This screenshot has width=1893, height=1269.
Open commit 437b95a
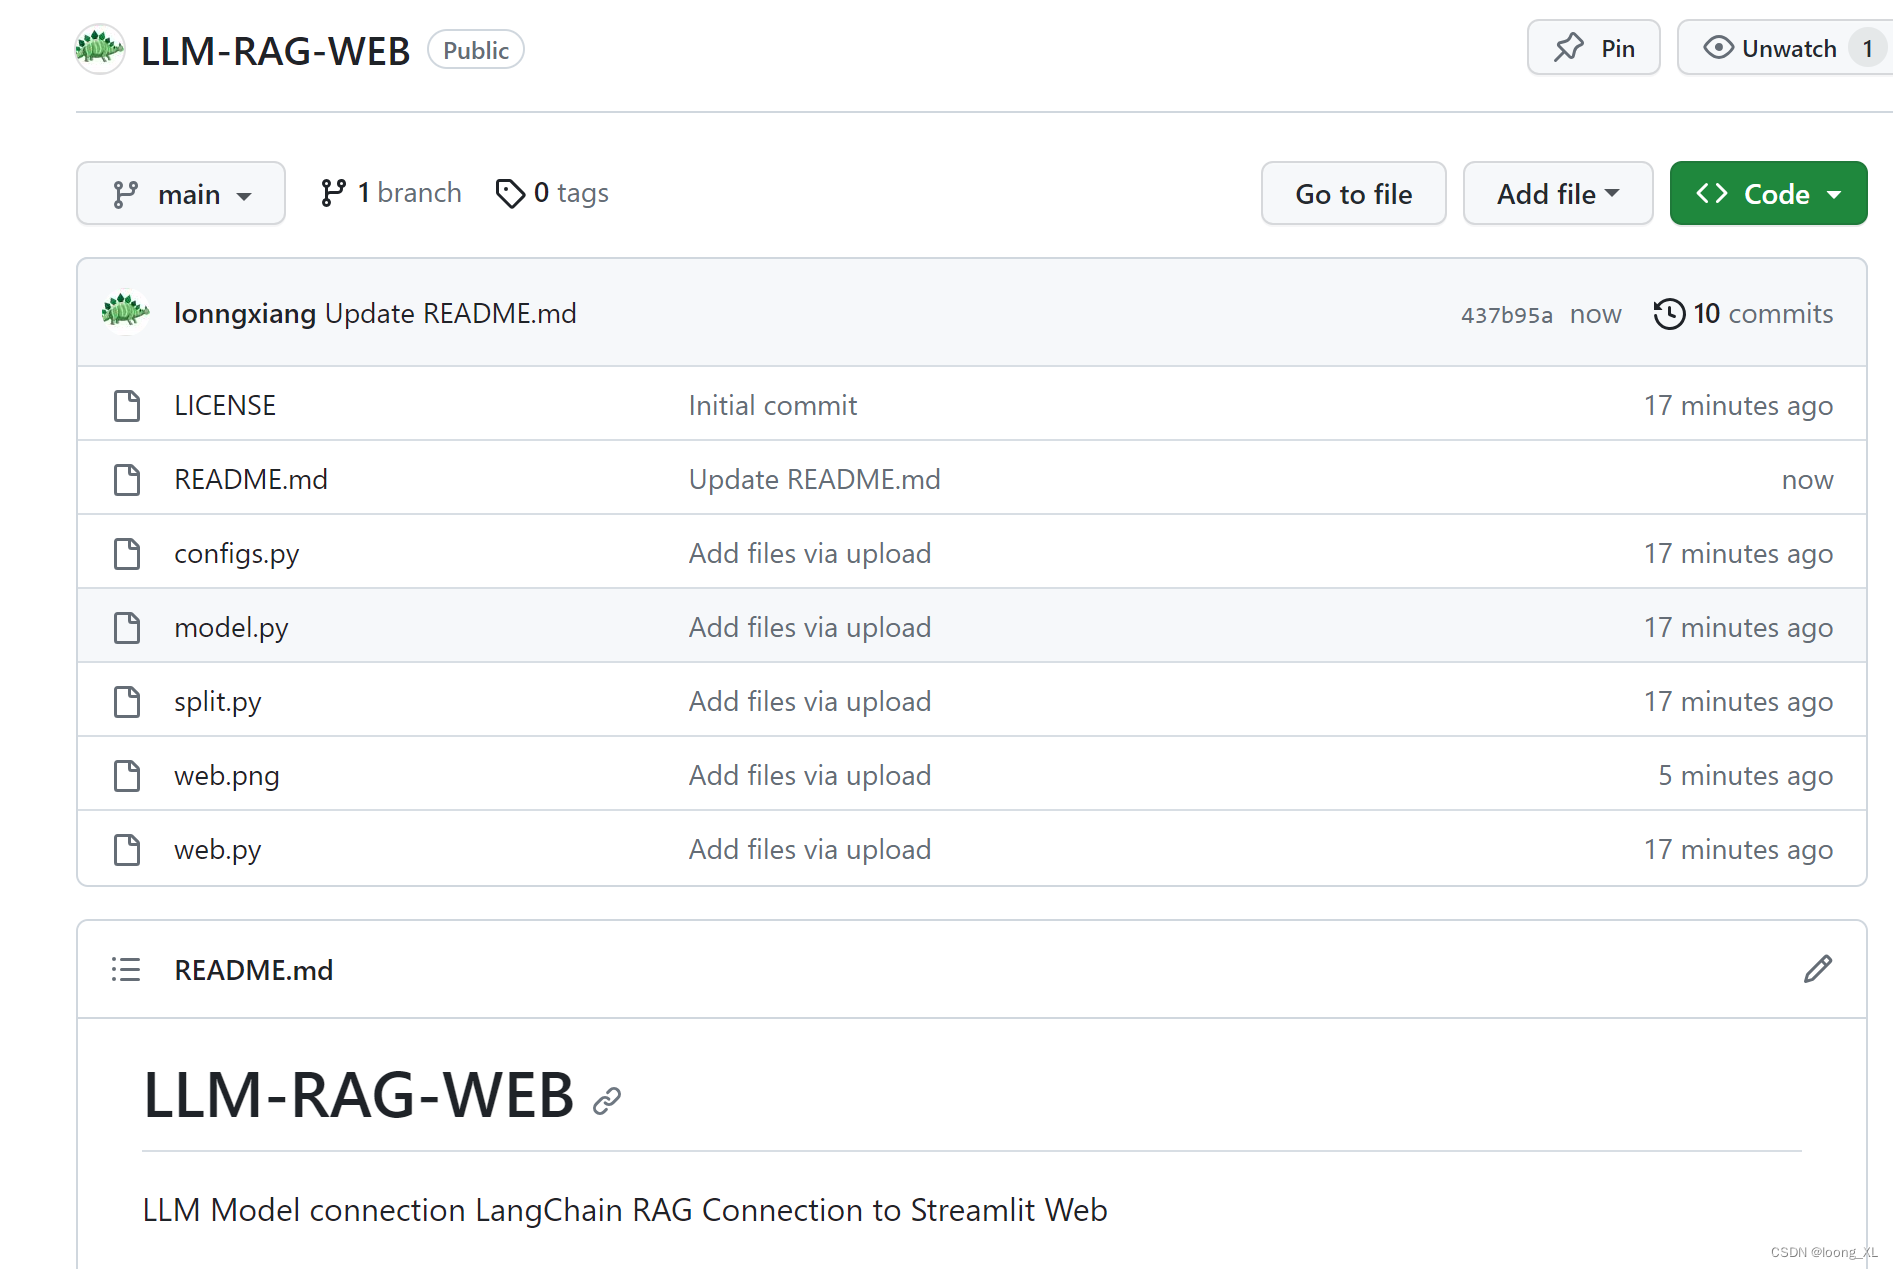(1506, 313)
